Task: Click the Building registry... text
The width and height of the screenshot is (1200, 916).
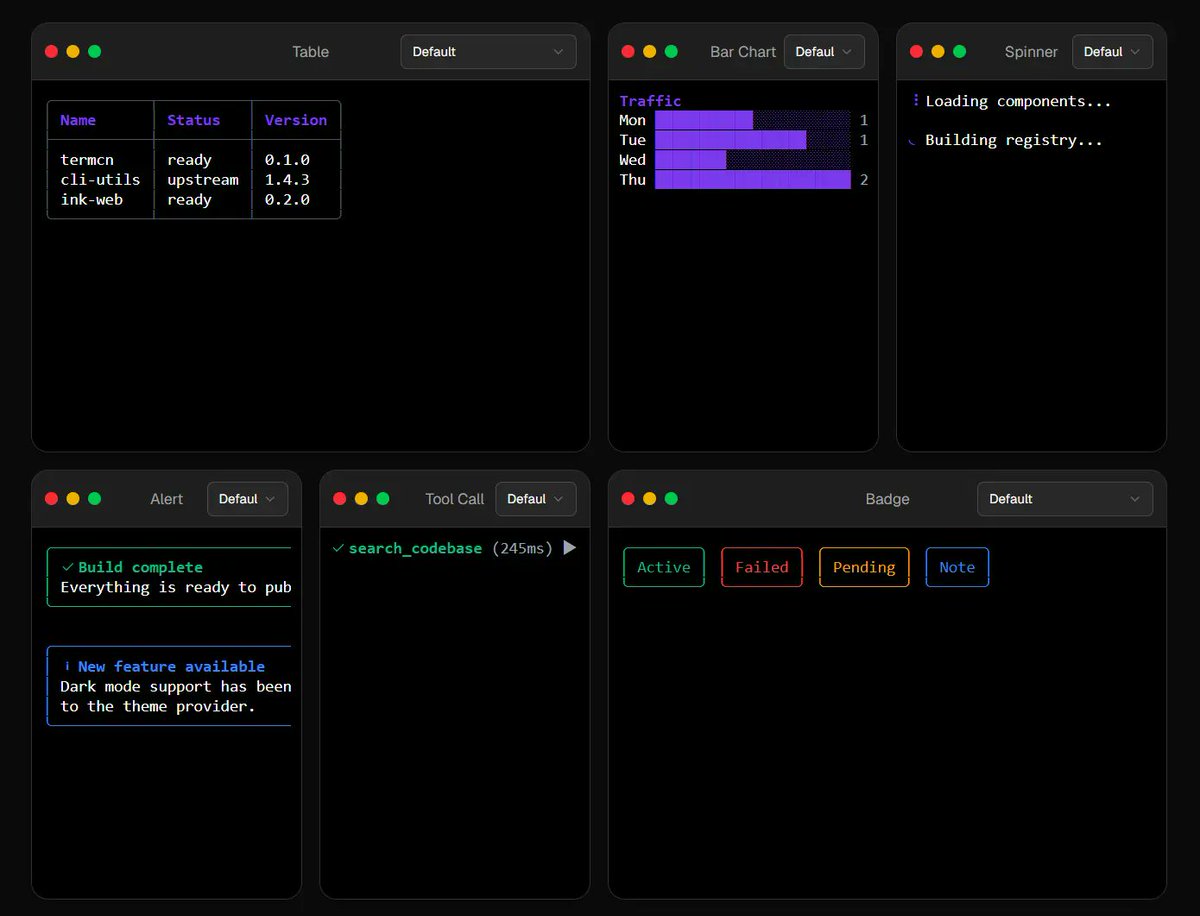Action: click(1014, 140)
